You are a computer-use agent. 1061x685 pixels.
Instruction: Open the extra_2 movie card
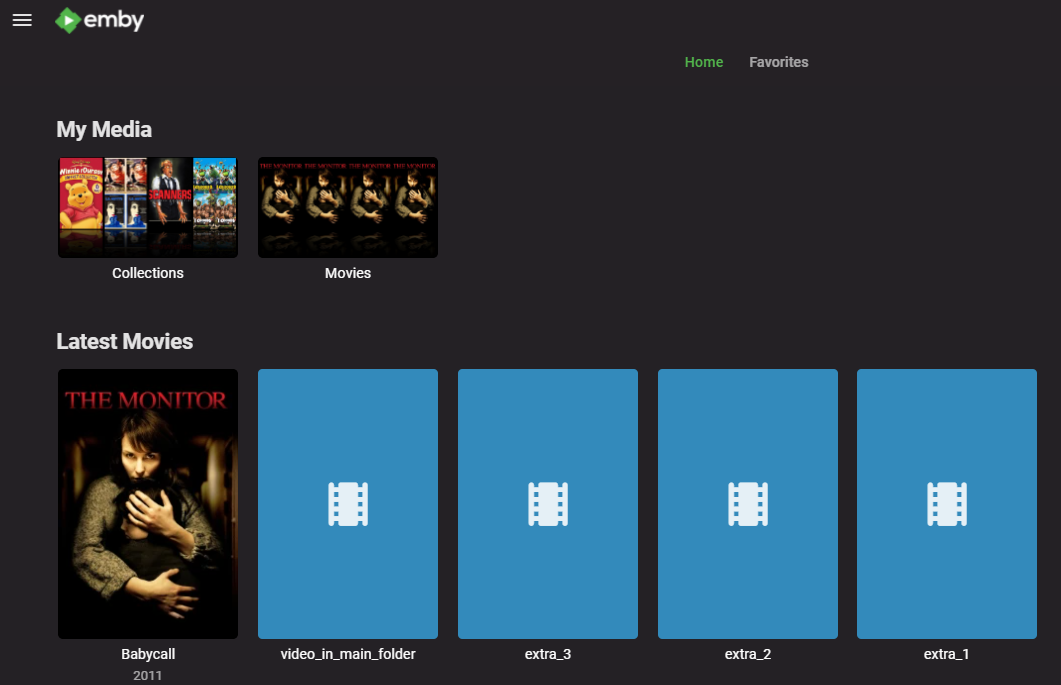[x=748, y=504]
